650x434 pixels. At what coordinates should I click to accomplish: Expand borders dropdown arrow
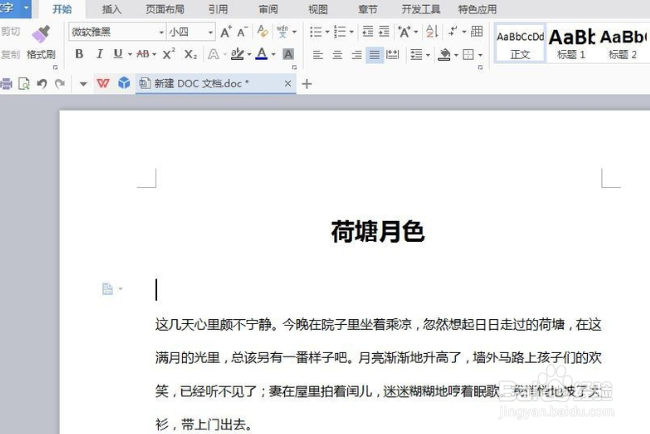click(x=480, y=55)
